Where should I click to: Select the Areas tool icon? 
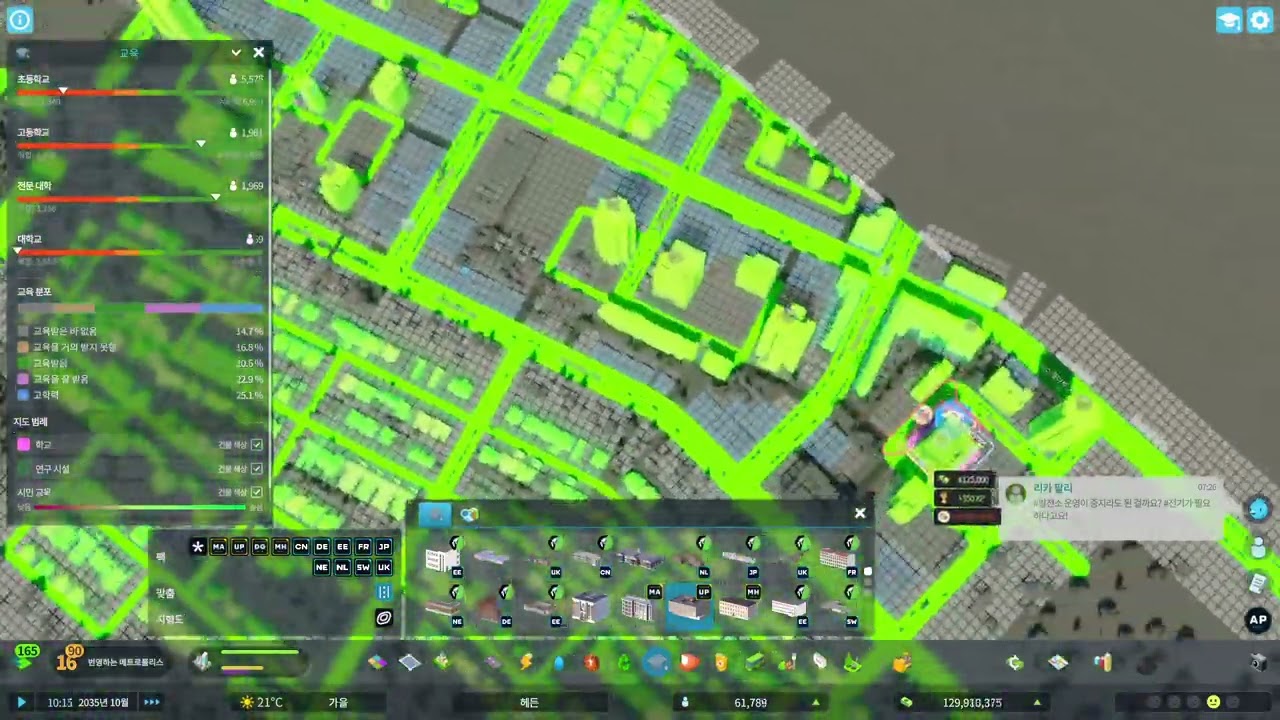[410, 662]
